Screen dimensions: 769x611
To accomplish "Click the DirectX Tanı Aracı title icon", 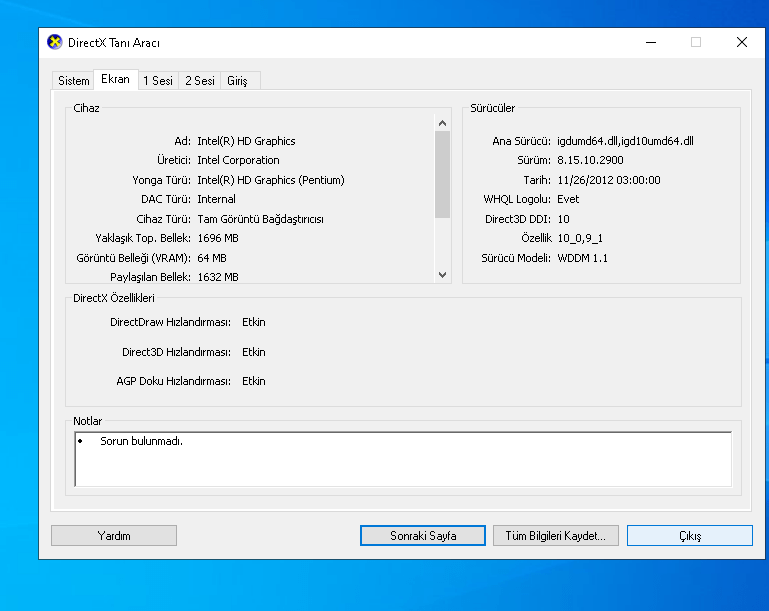I will tap(54, 42).
